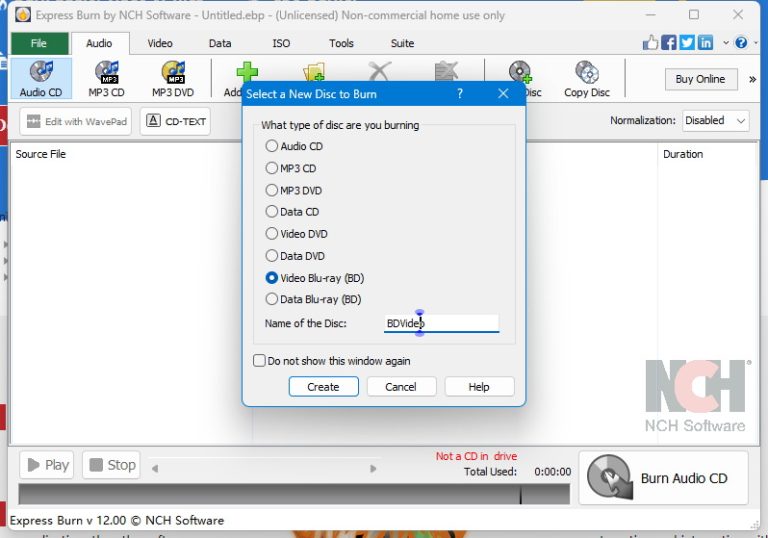Enable 'Do not show this window again'
768x538 pixels.
point(260,361)
